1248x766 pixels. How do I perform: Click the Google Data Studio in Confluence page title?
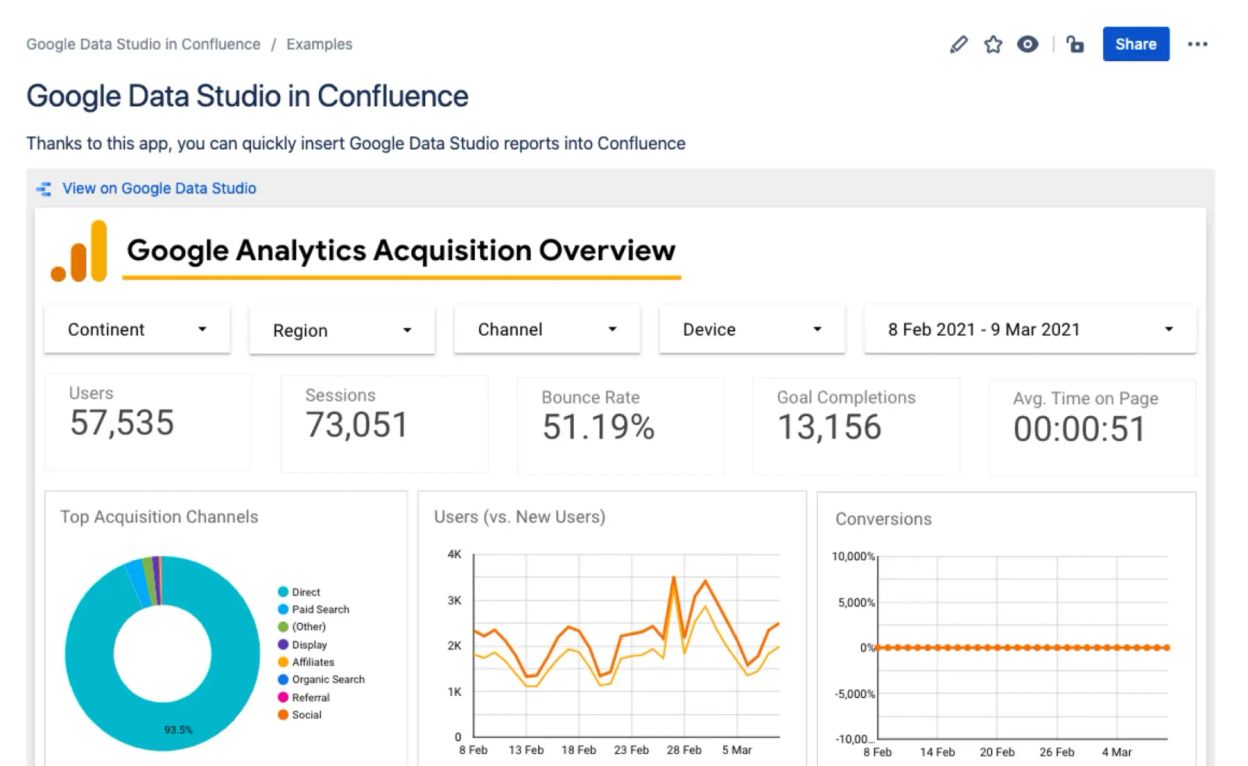pos(247,96)
